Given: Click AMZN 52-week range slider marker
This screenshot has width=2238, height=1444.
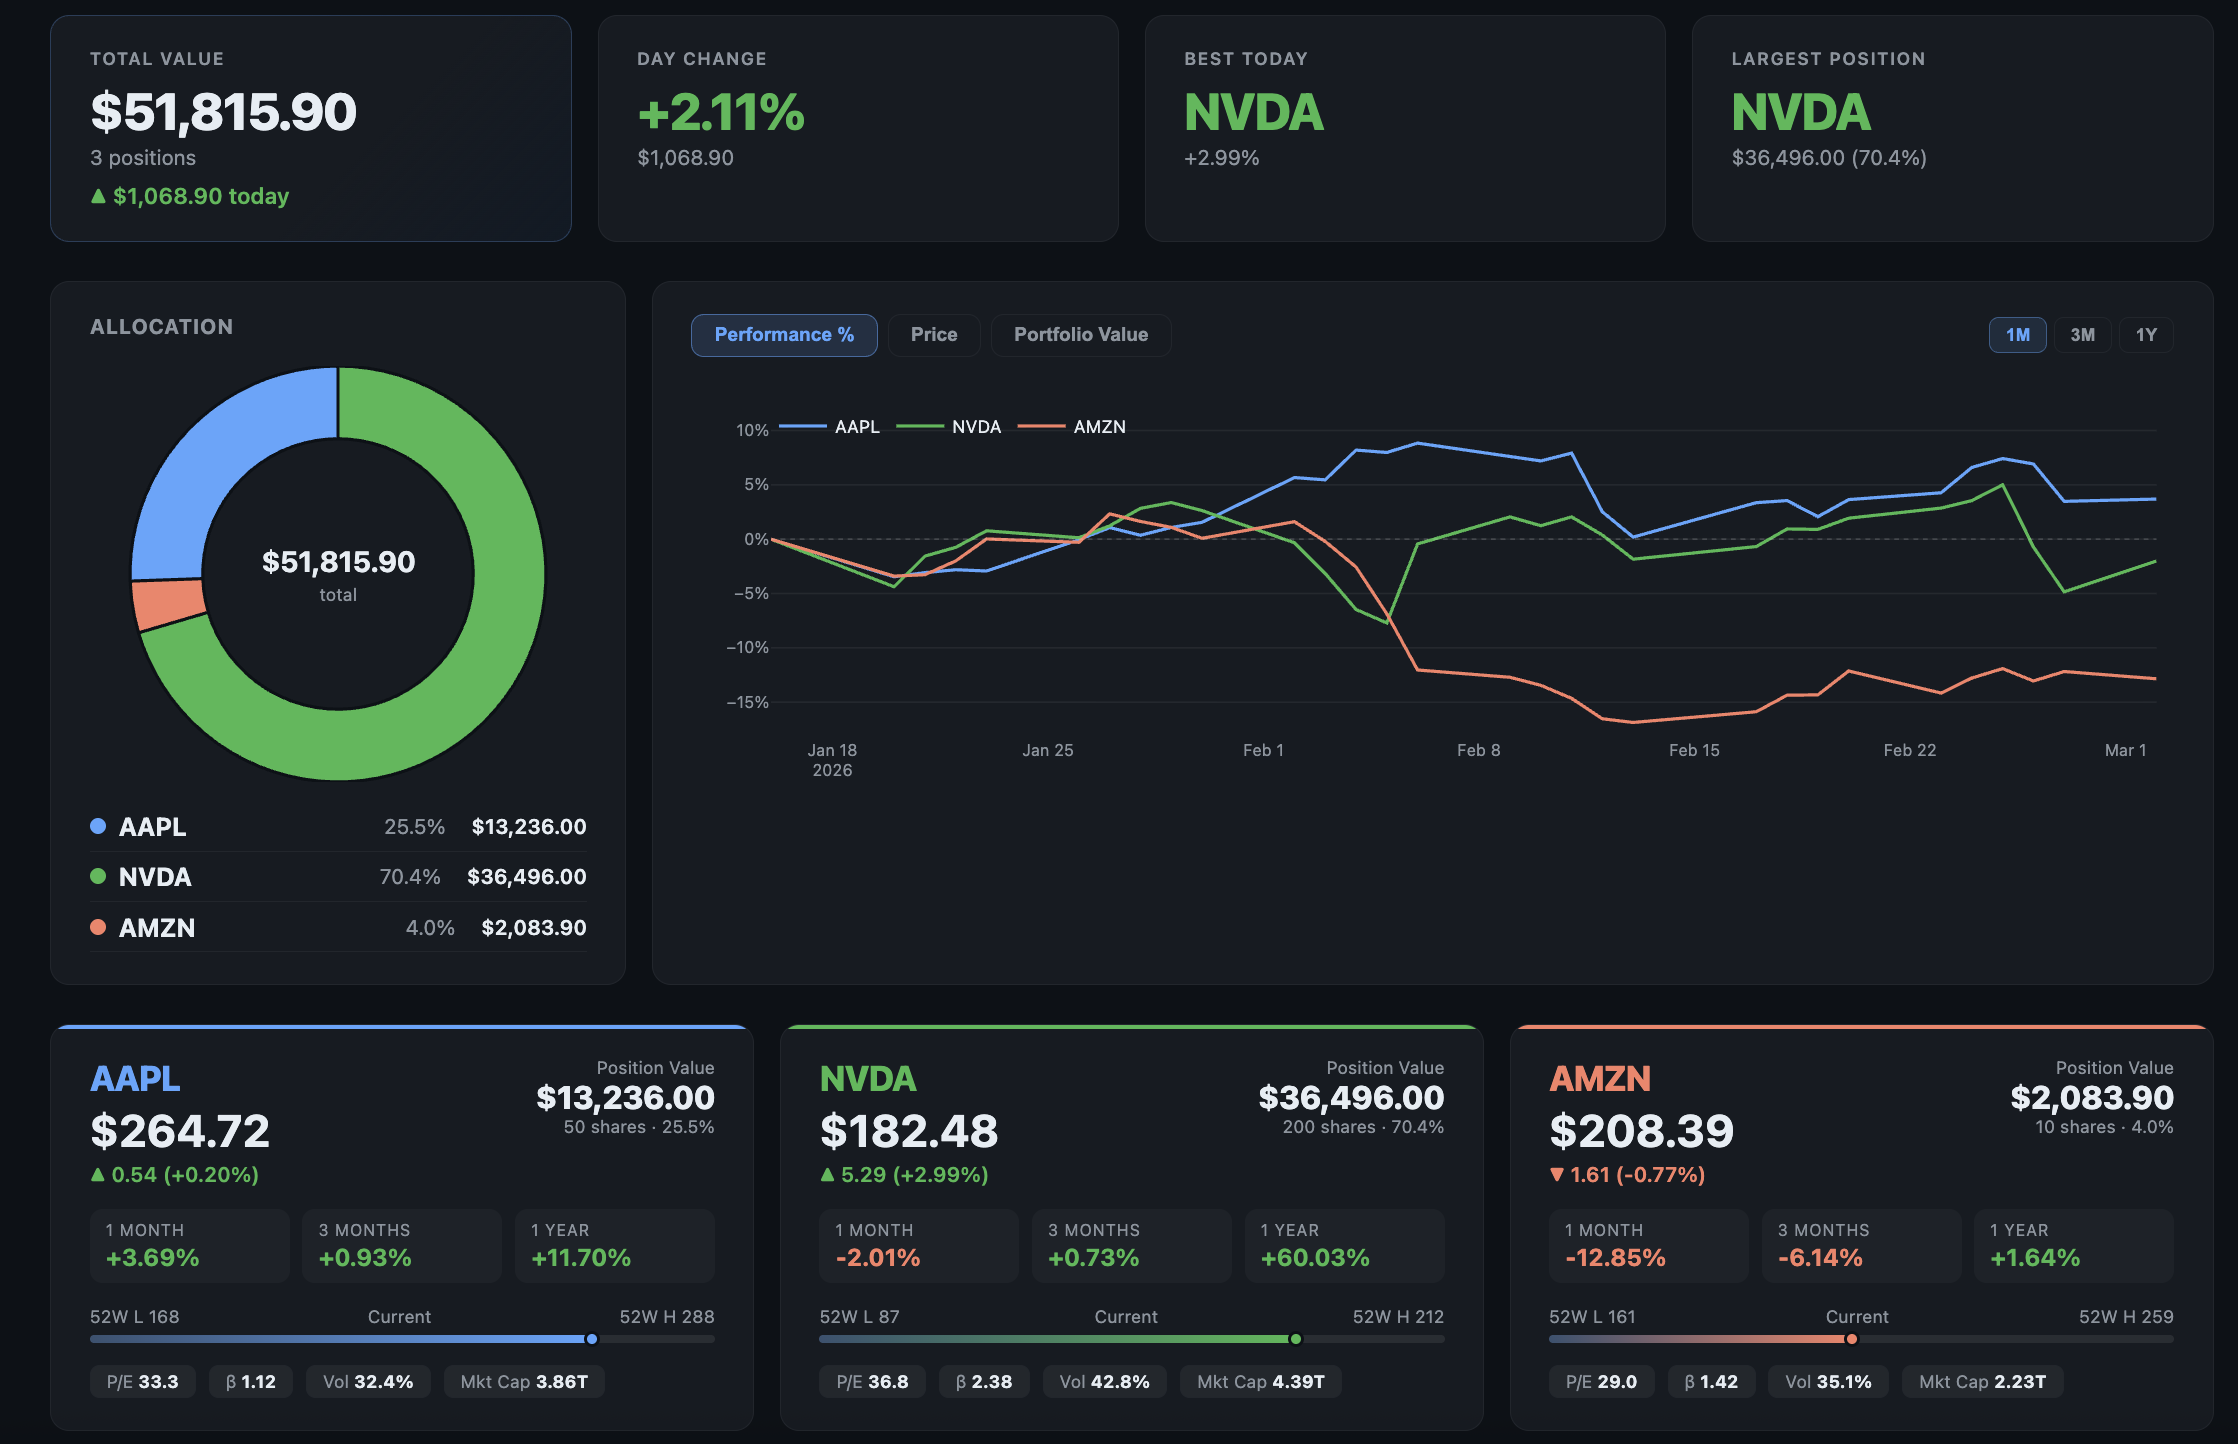Looking at the screenshot, I should click(x=1852, y=1339).
